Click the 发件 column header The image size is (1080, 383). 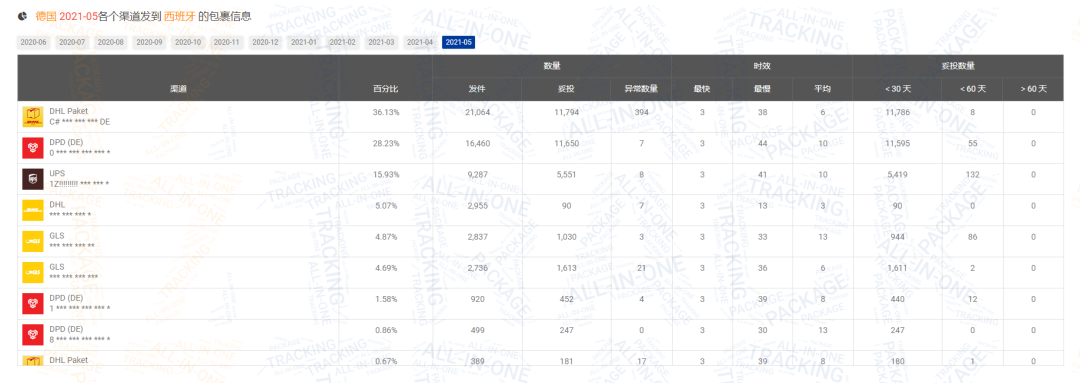(477, 89)
